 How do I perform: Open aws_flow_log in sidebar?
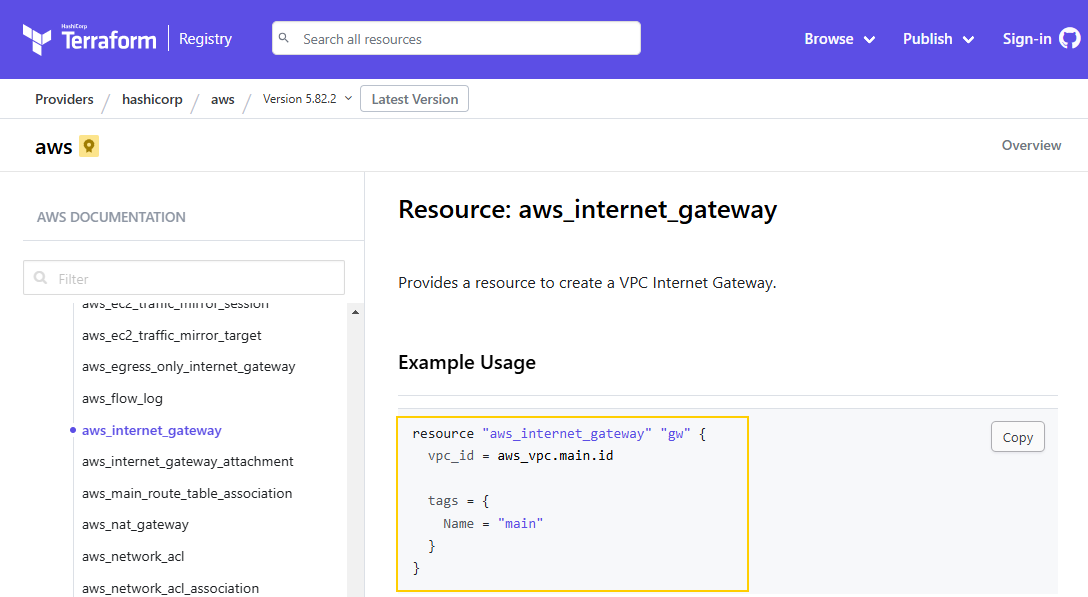(122, 398)
